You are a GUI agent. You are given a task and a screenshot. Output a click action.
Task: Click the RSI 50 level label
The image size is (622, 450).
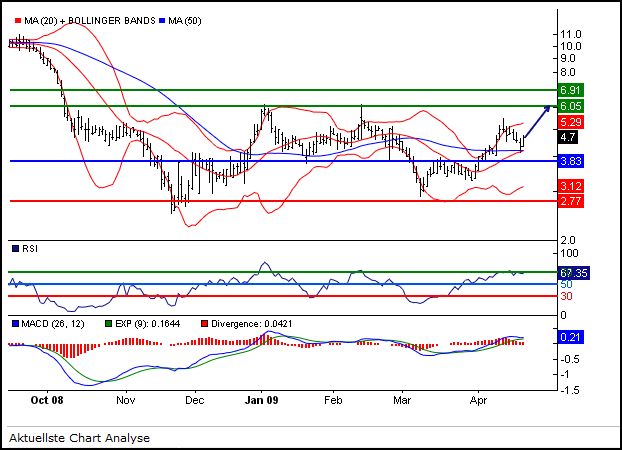[566, 285]
